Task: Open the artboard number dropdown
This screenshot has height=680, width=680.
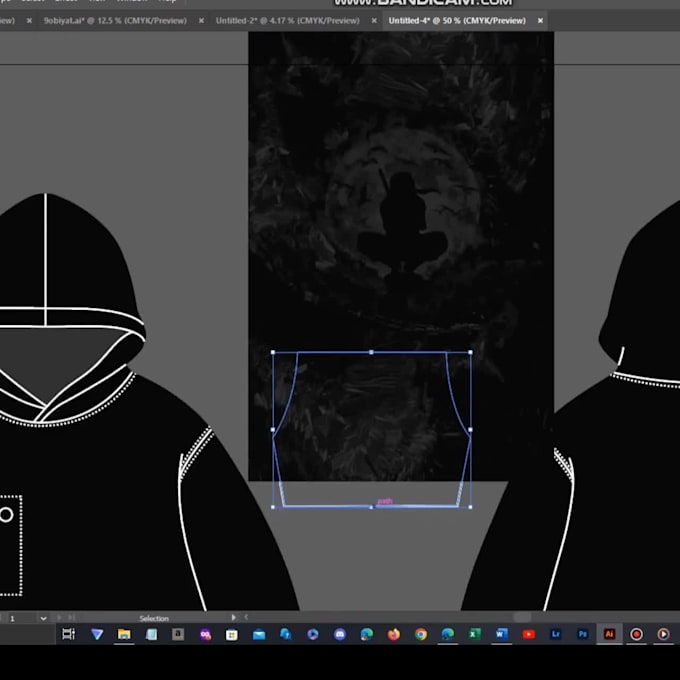Action: 43,618
